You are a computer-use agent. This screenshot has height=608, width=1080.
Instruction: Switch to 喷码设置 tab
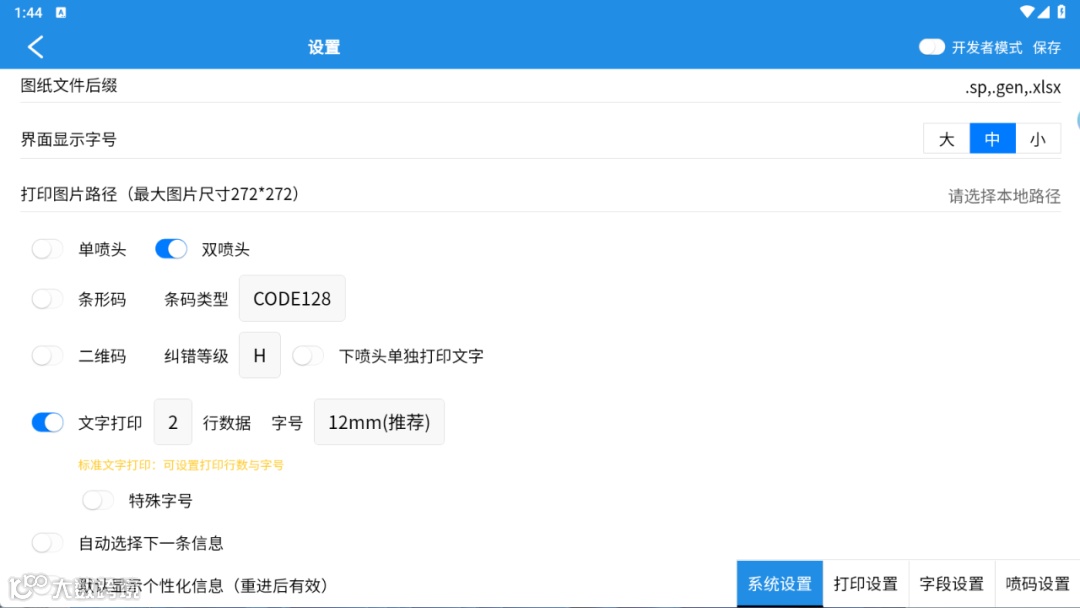(1037, 584)
